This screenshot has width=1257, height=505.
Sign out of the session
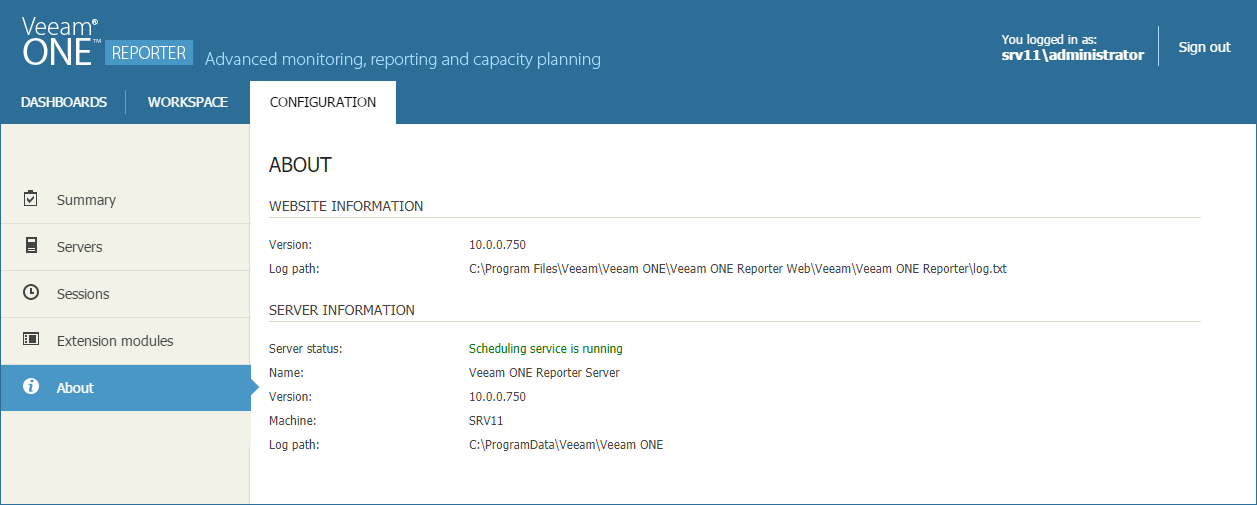coord(1204,47)
